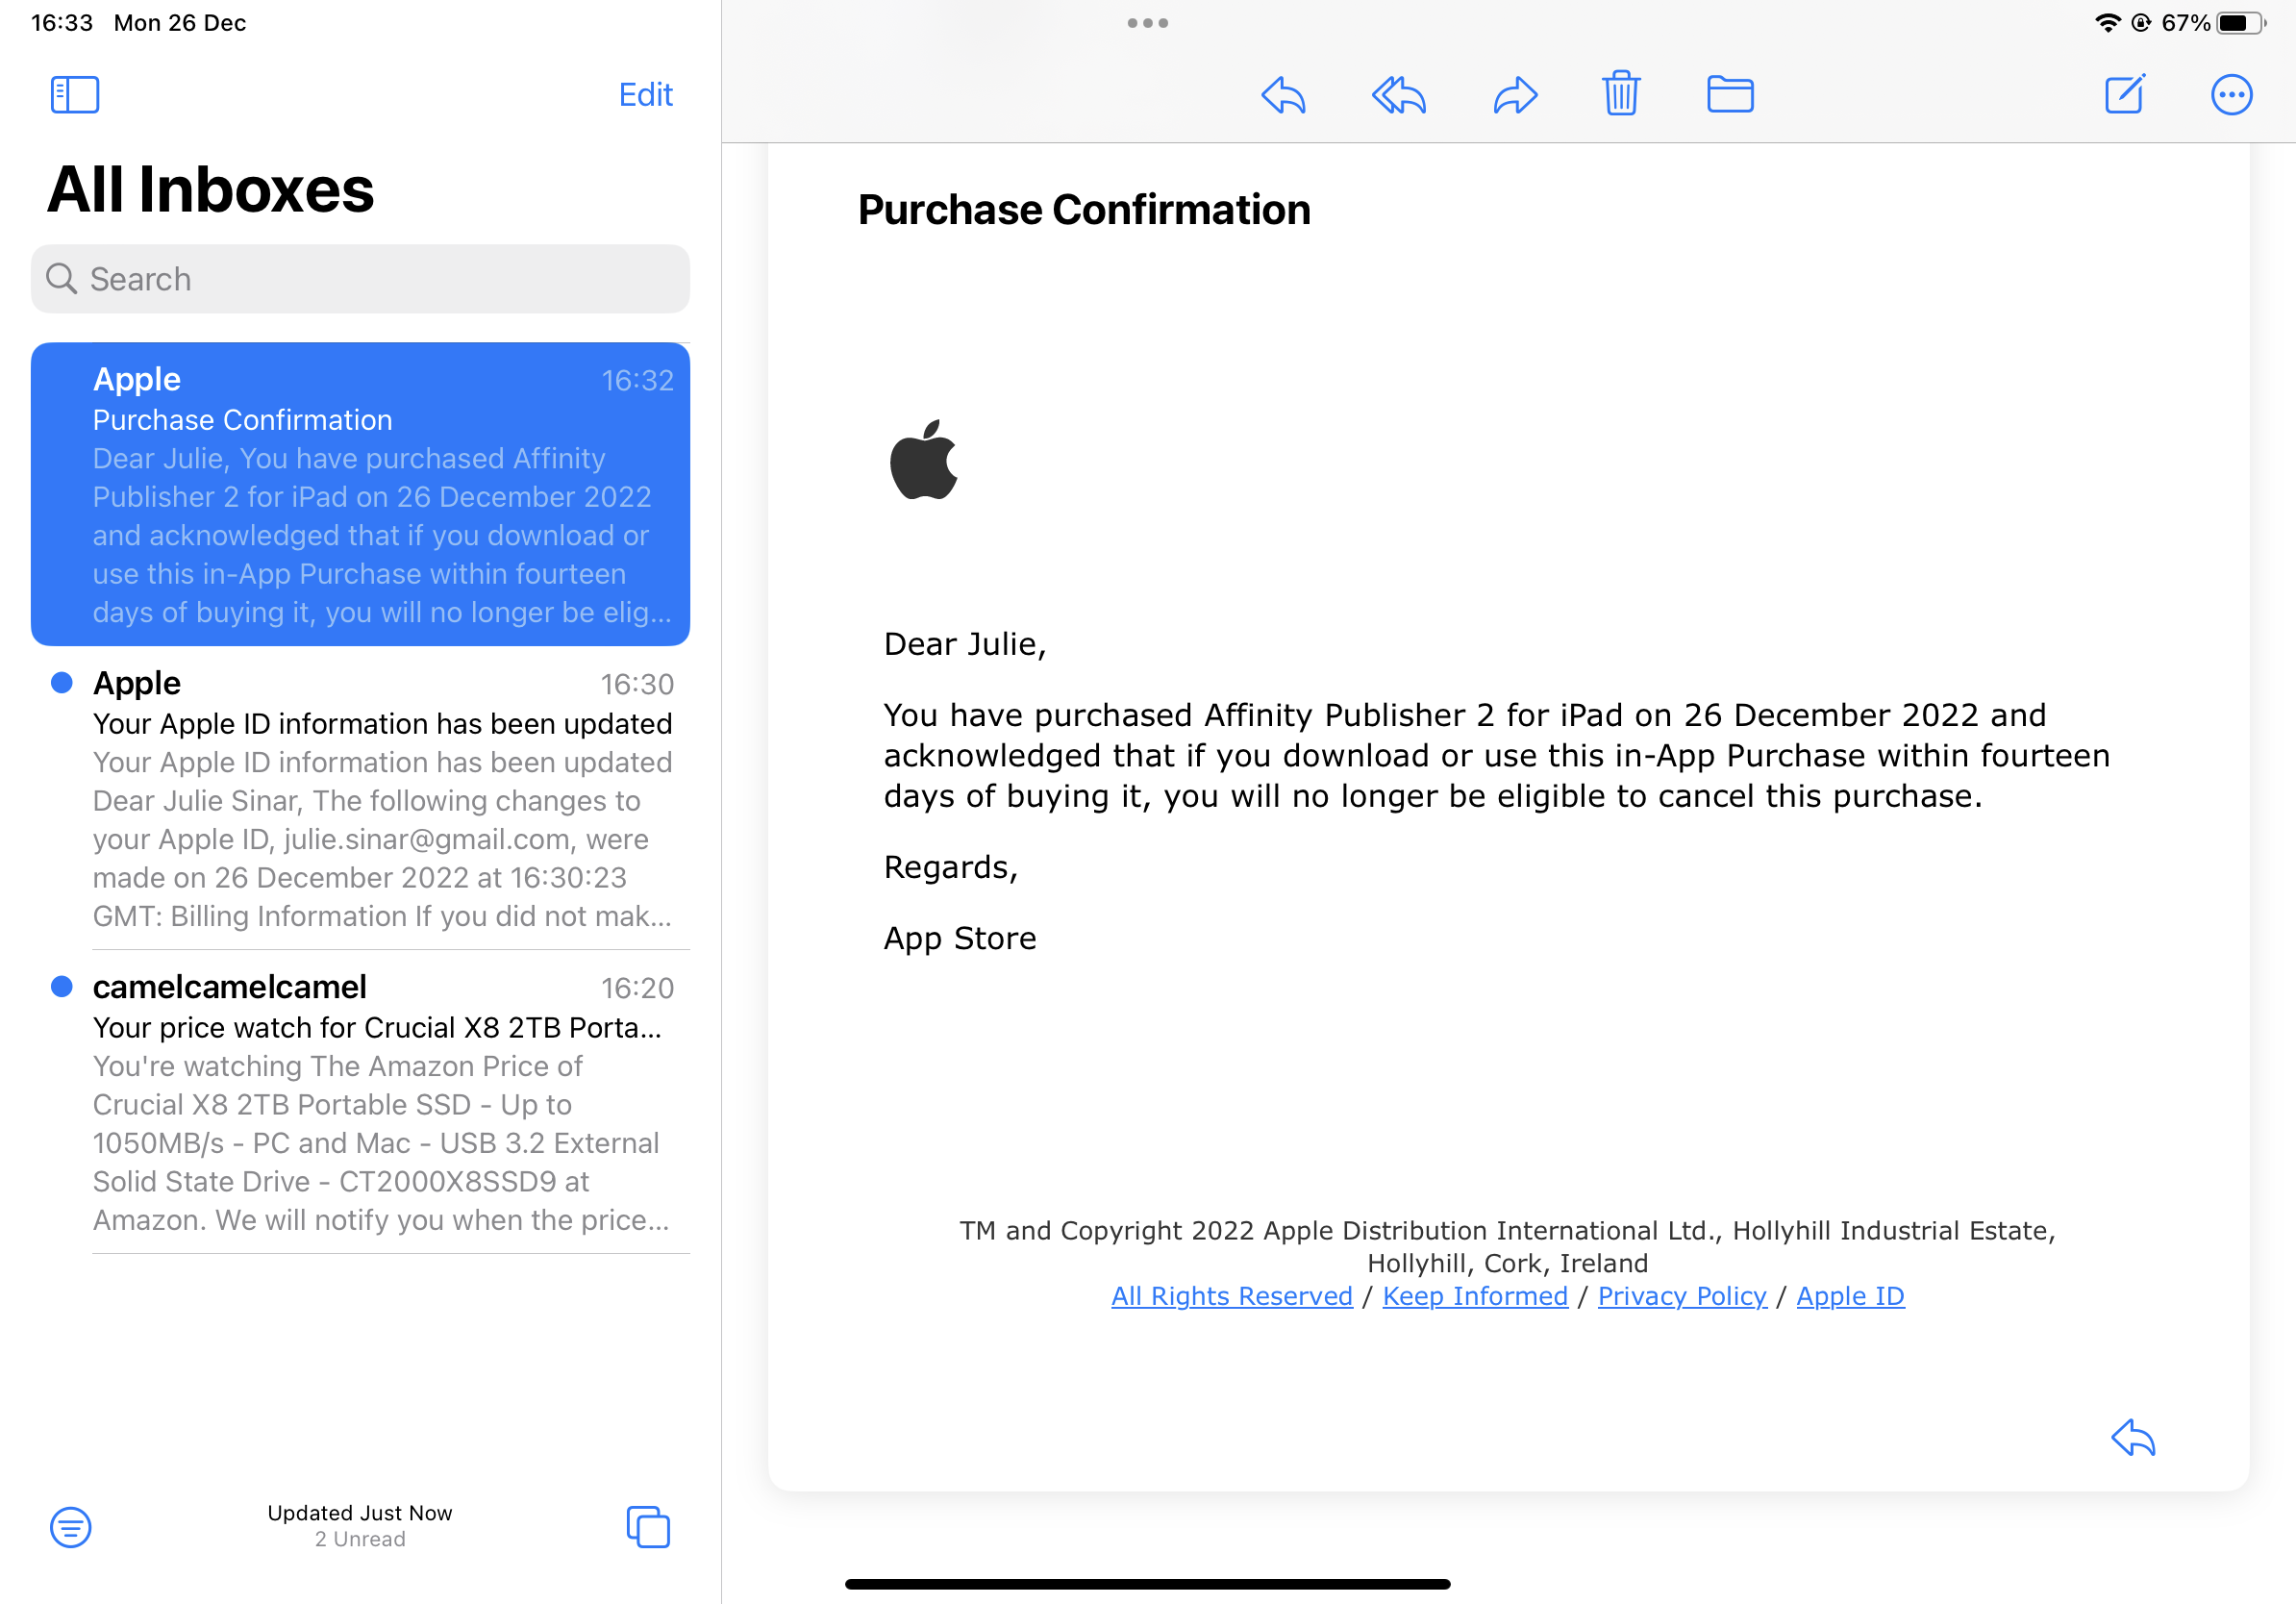2296x1604 pixels.
Task: Click the 16:33 clock in status bar
Action: tap(62, 23)
